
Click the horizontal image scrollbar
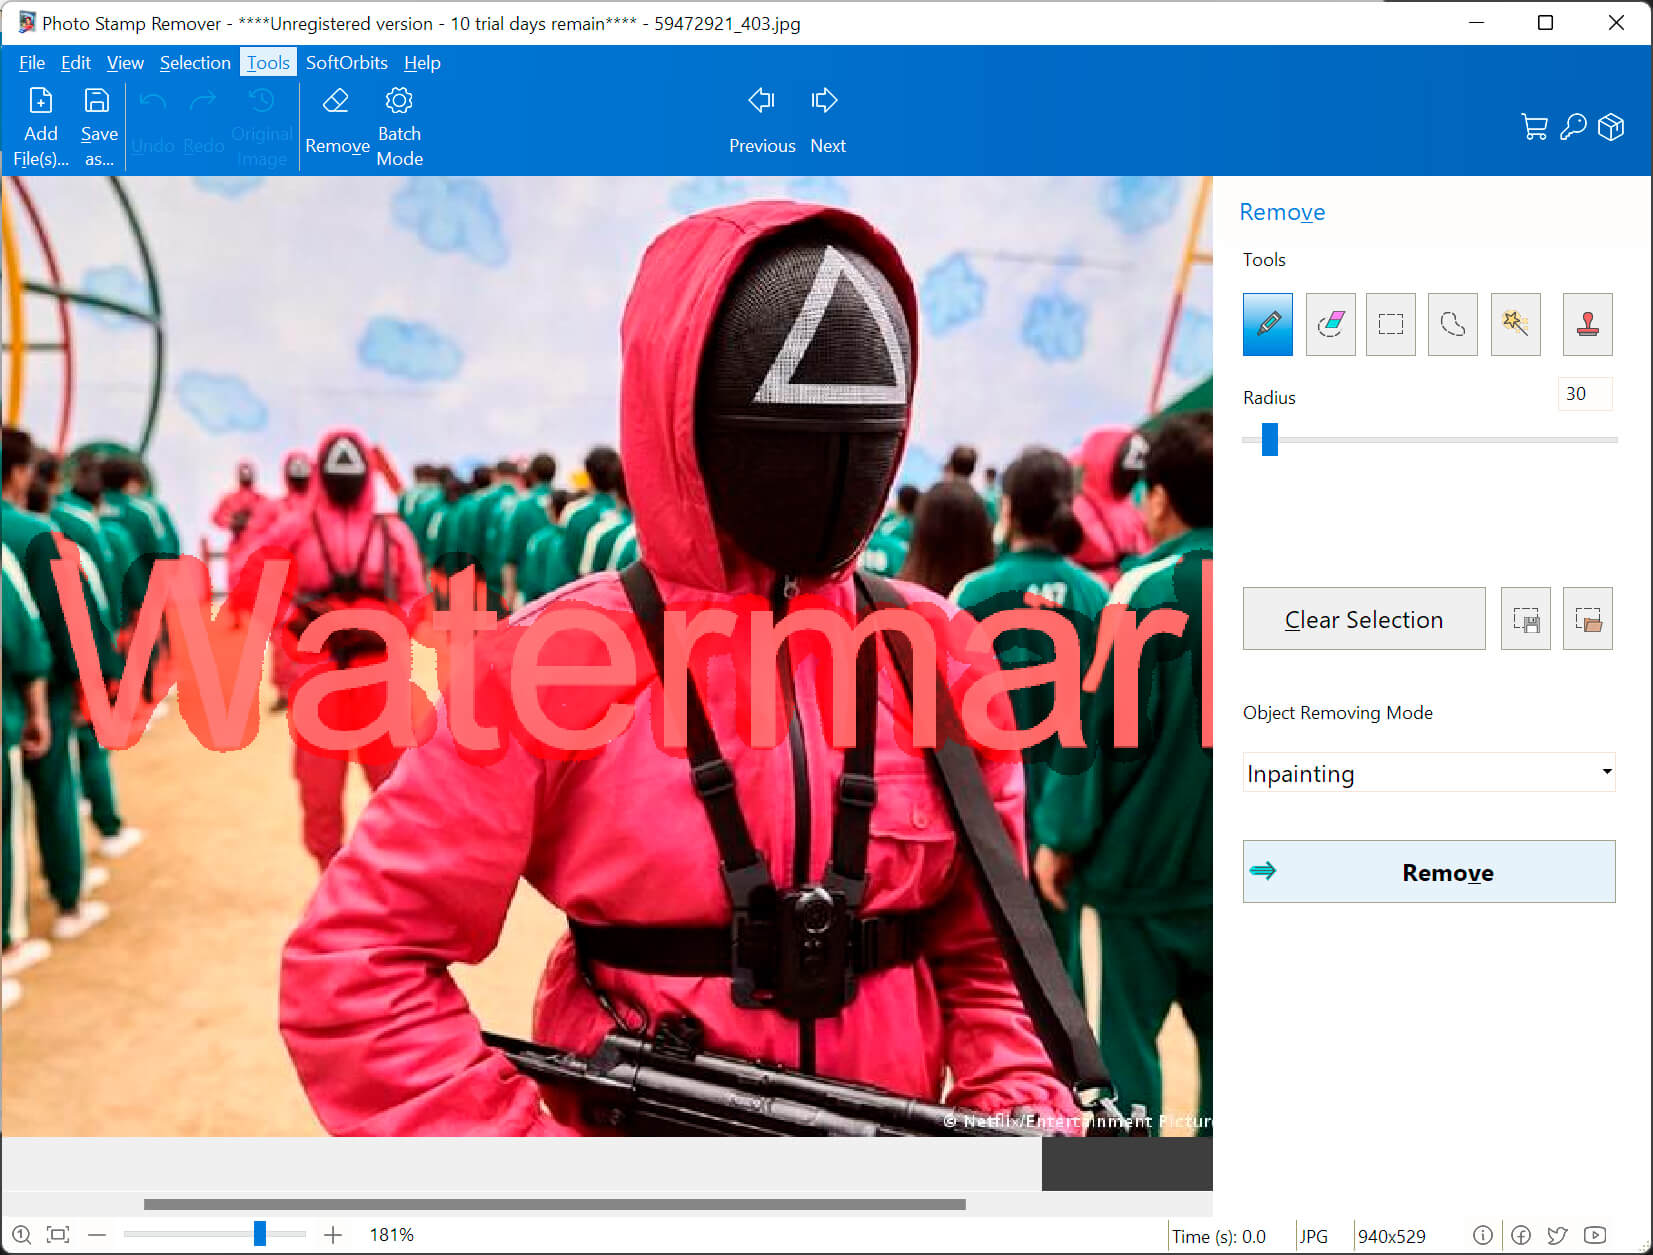coord(554,1204)
